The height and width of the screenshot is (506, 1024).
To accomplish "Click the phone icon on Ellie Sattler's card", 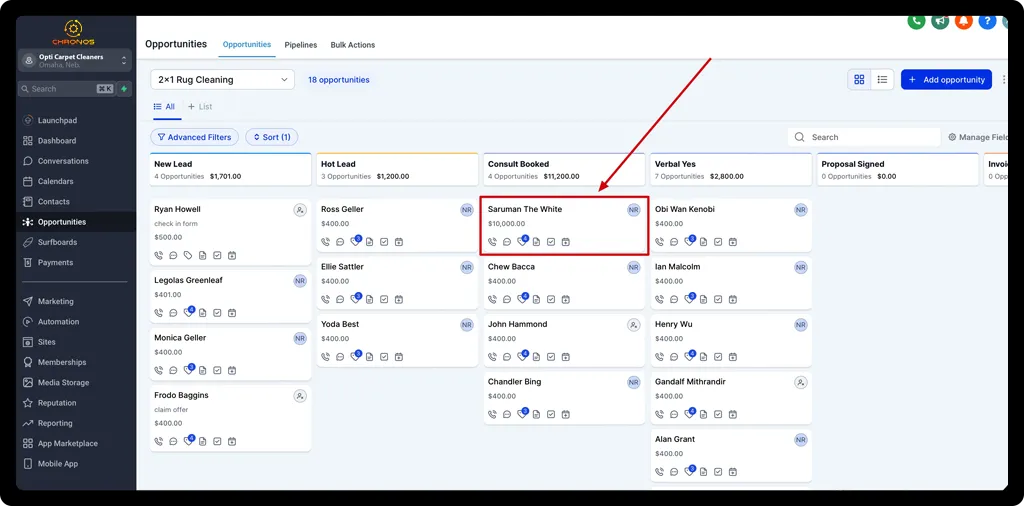I will [326, 299].
